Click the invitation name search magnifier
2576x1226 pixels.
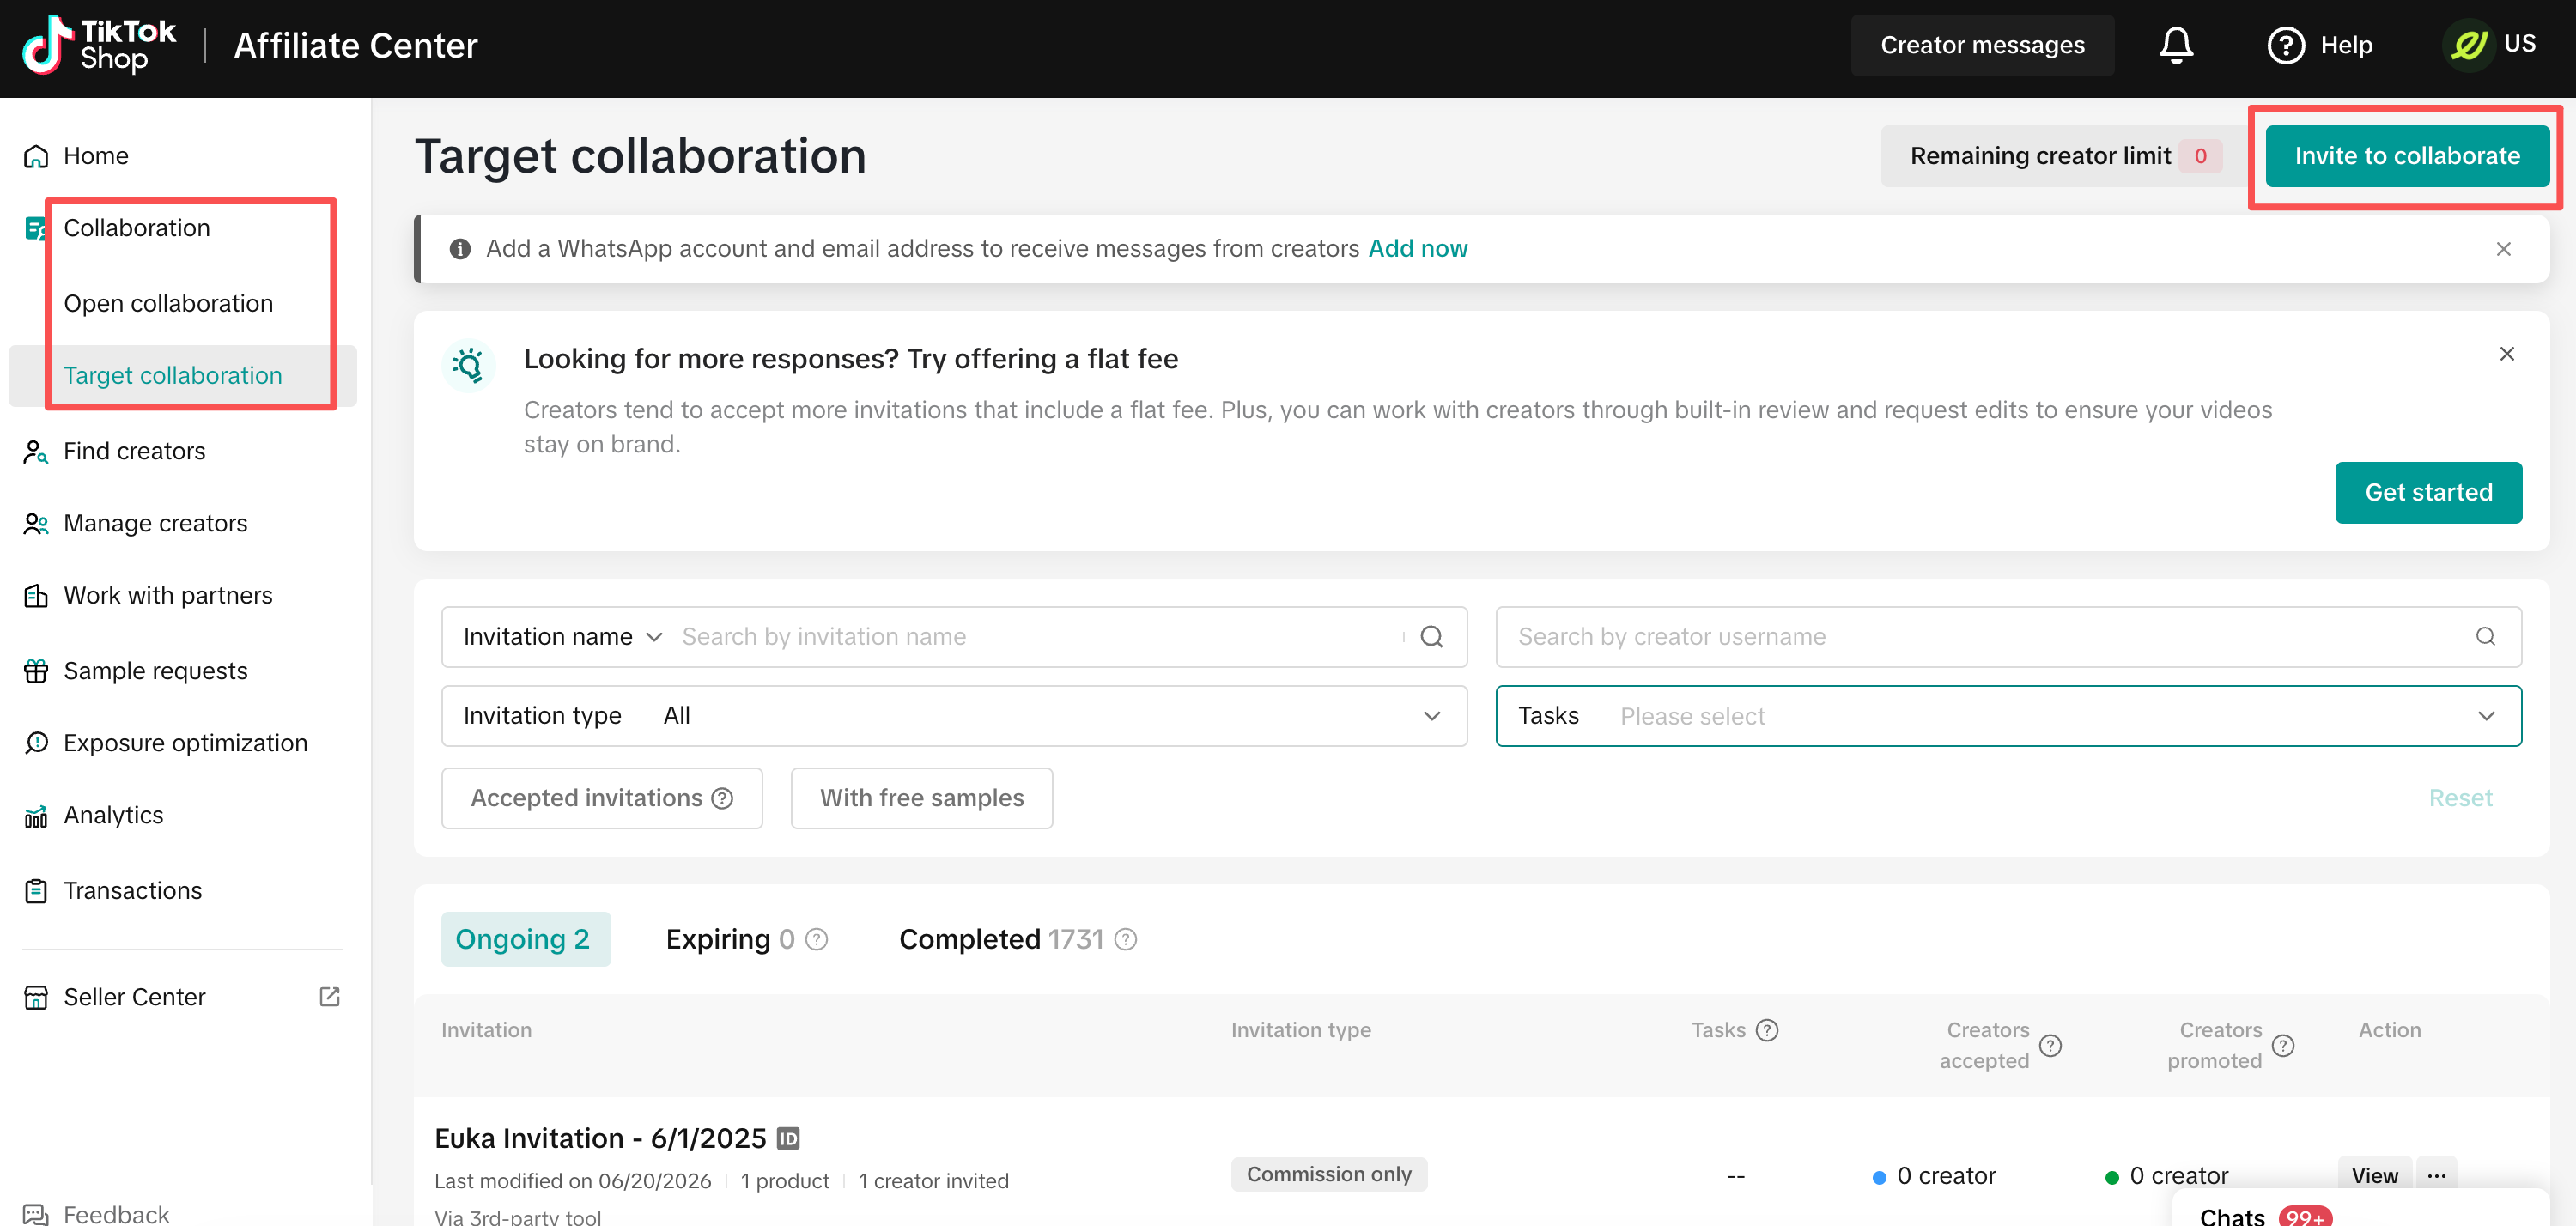point(1431,636)
